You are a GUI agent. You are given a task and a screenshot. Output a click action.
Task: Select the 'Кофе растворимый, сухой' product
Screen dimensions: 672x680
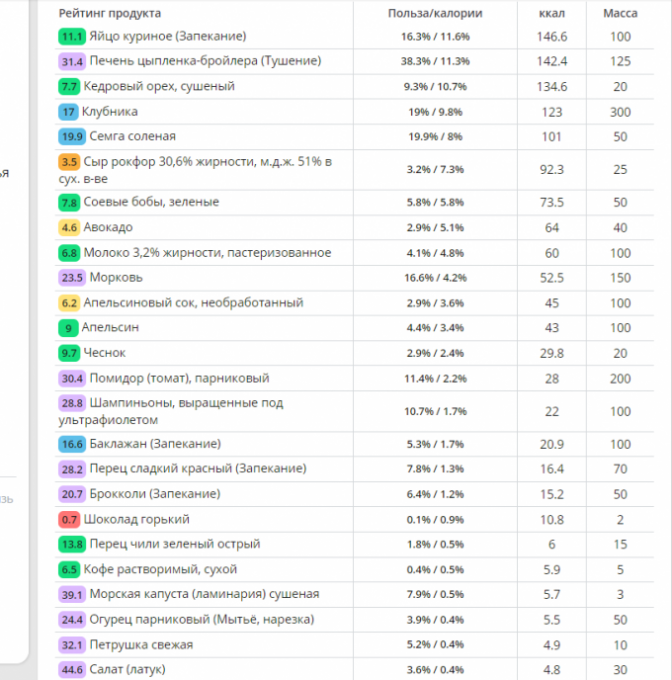(x=160, y=570)
